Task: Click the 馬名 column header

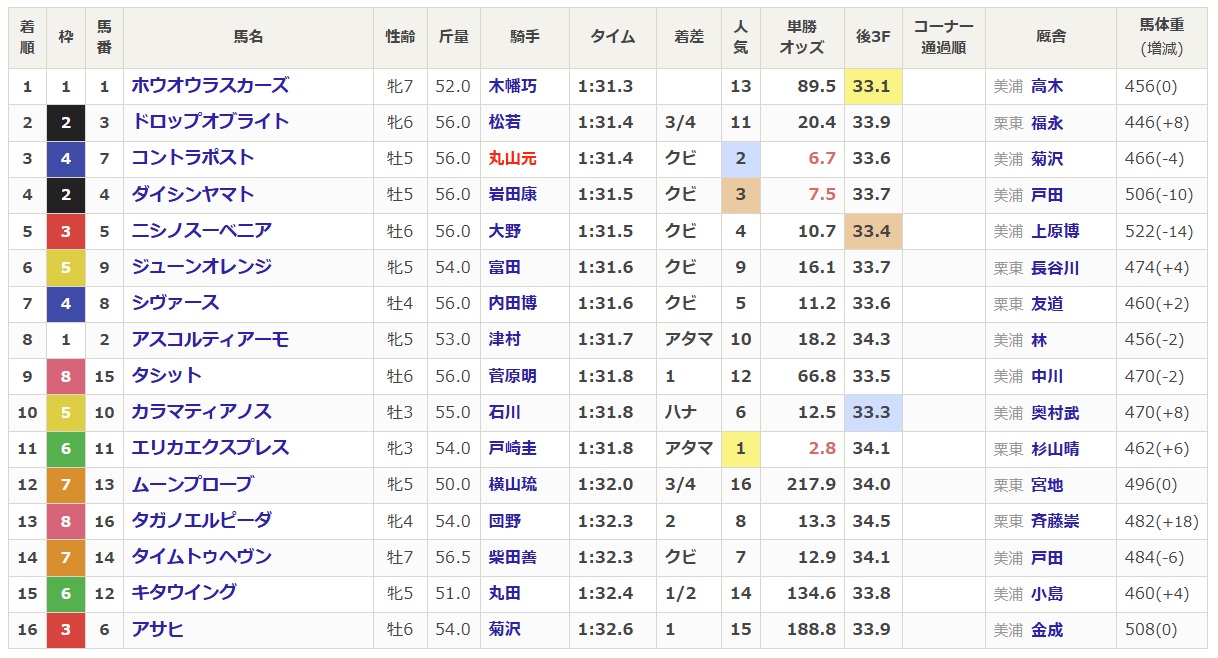Action: pyautogui.click(x=248, y=37)
